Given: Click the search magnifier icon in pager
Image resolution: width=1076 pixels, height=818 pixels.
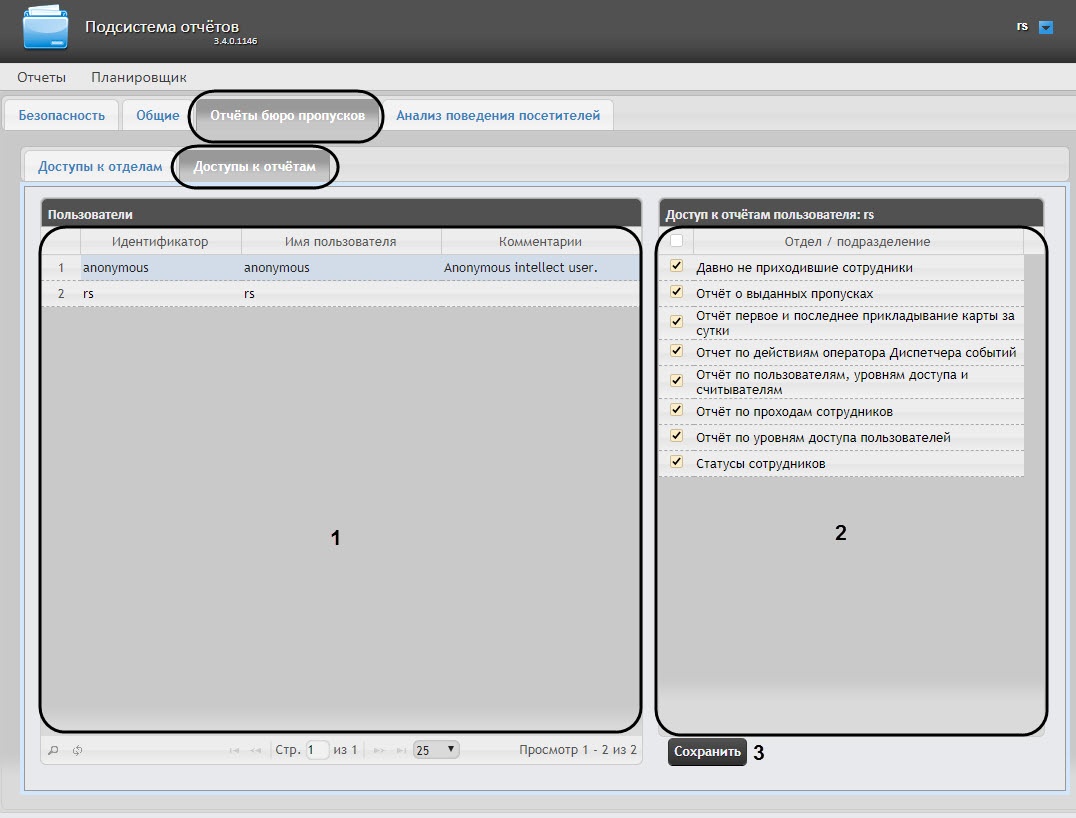Looking at the screenshot, I should click(54, 750).
